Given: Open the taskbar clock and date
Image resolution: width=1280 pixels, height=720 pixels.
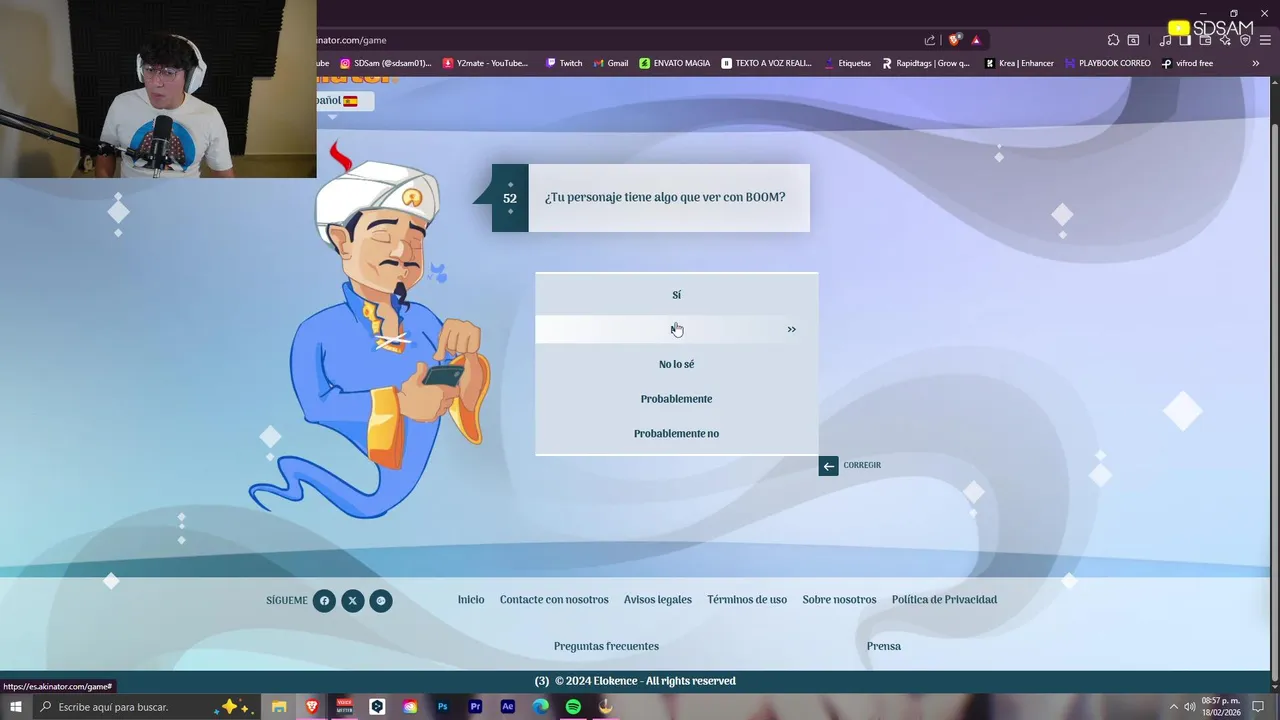Looking at the screenshot, I should tap(1221, 707).
